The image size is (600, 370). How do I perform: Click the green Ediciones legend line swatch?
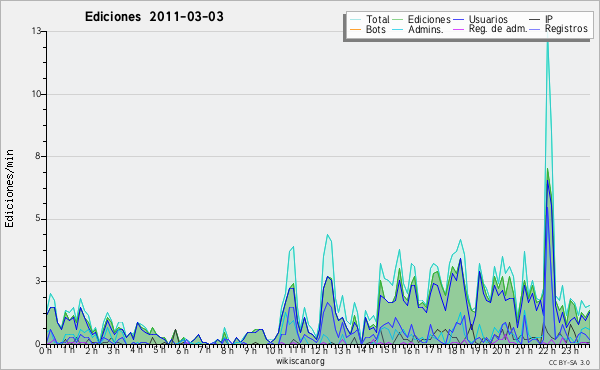click(x=398, y=19)
